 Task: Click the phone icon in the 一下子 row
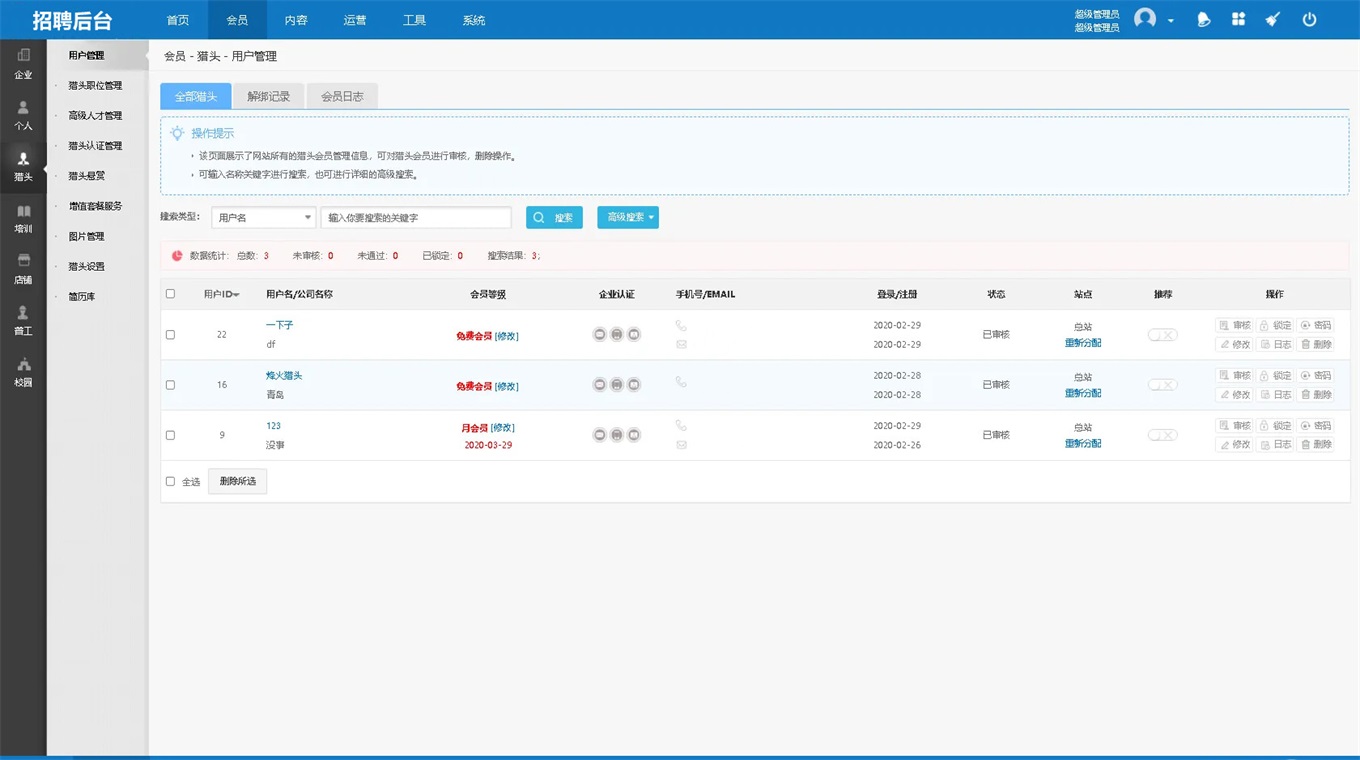(x=681, y=325)
